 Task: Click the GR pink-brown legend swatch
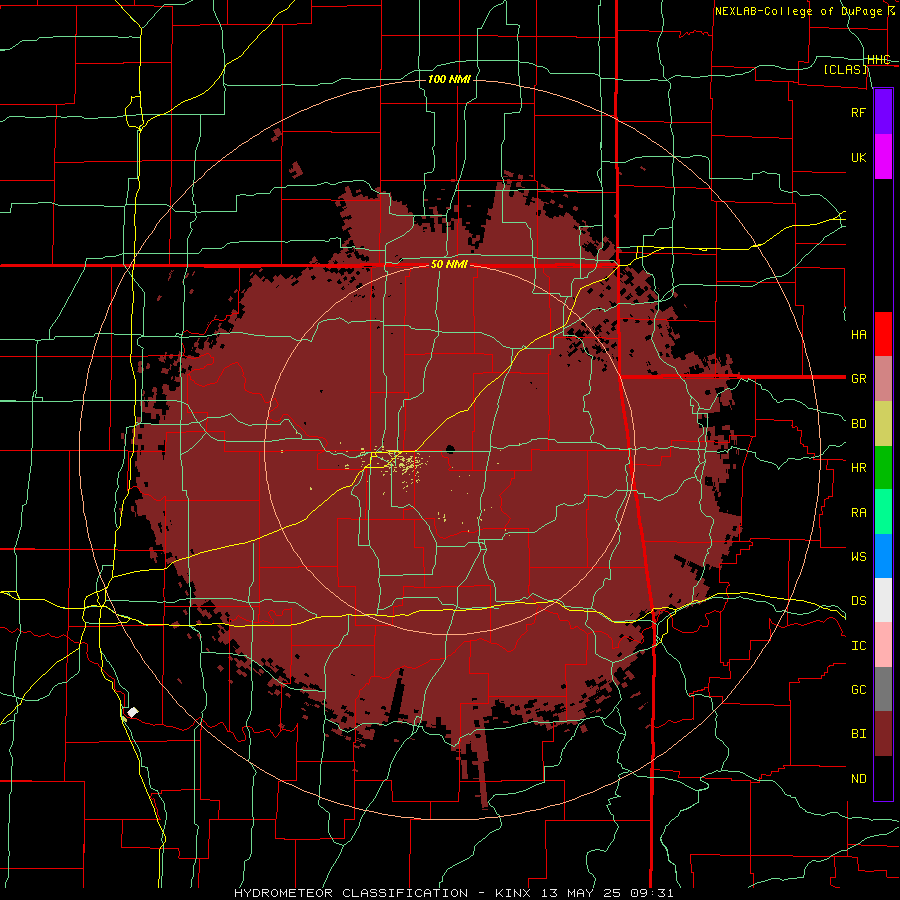tap(883, 378)
